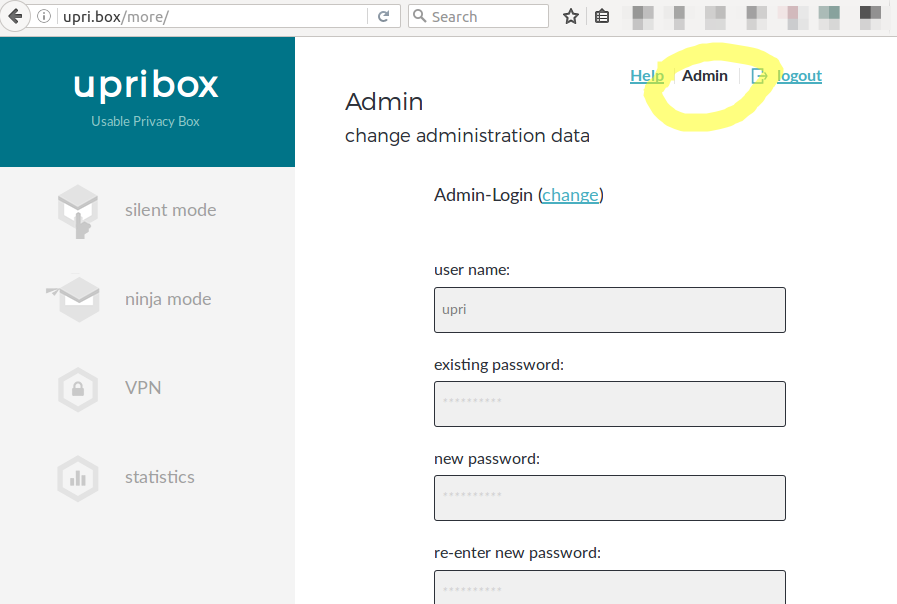
Task: Click the browser Search box
Action: [479, 17]
